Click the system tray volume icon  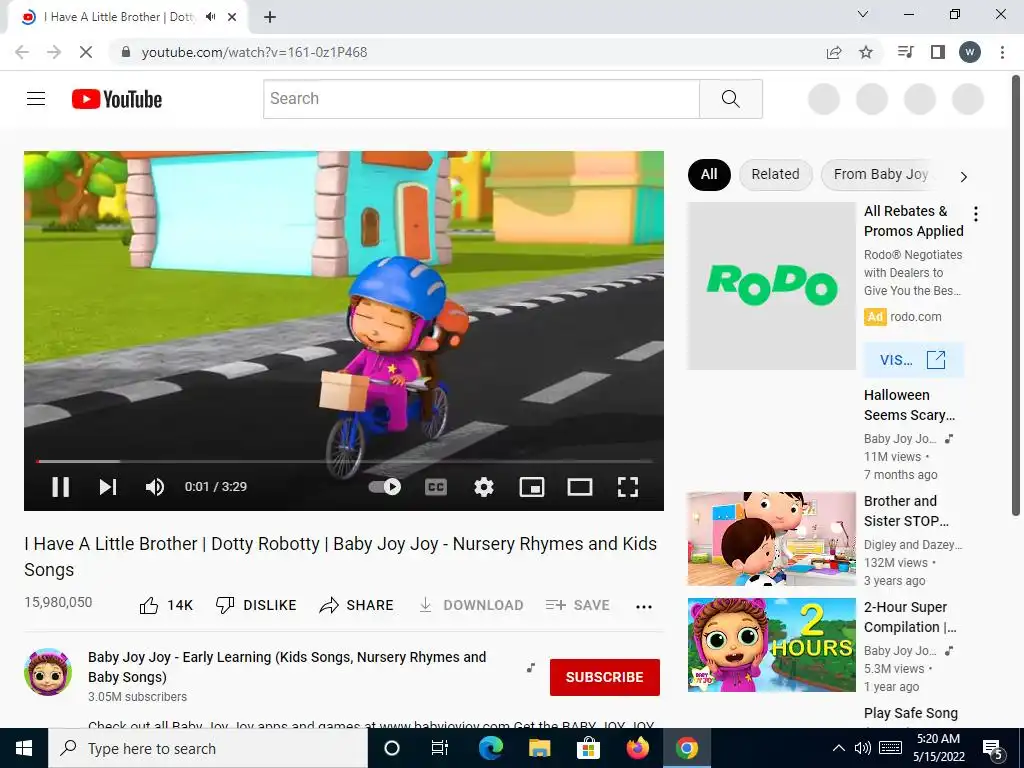pyautogui.click(x=863, y=748)
